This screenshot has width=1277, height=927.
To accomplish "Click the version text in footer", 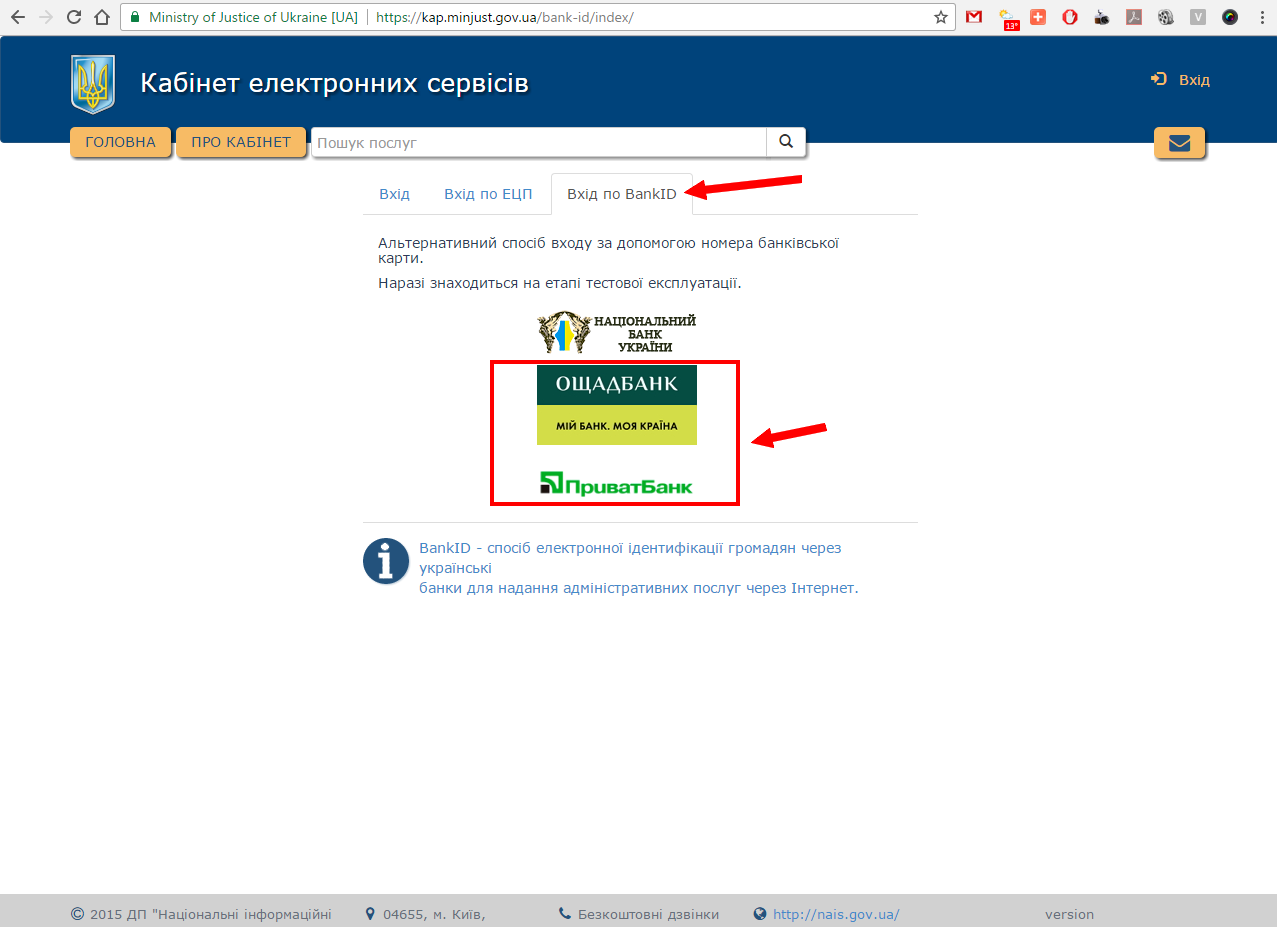I will [1069, 914].
